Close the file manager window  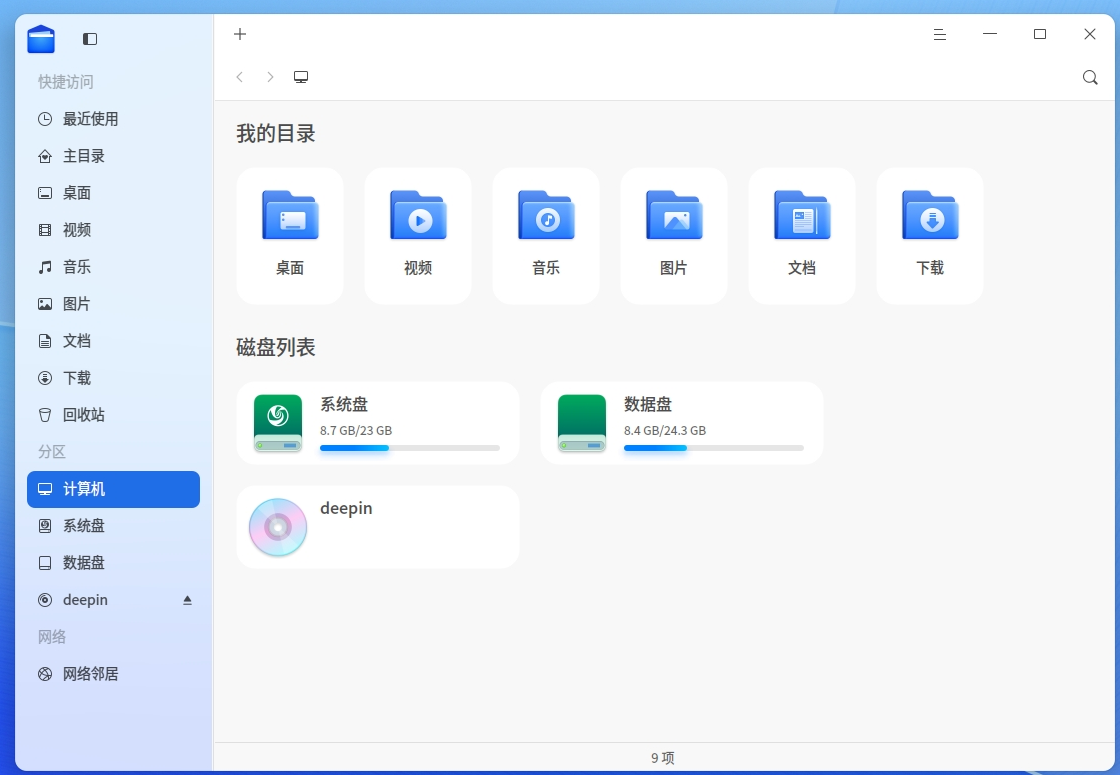[1090, 34]
